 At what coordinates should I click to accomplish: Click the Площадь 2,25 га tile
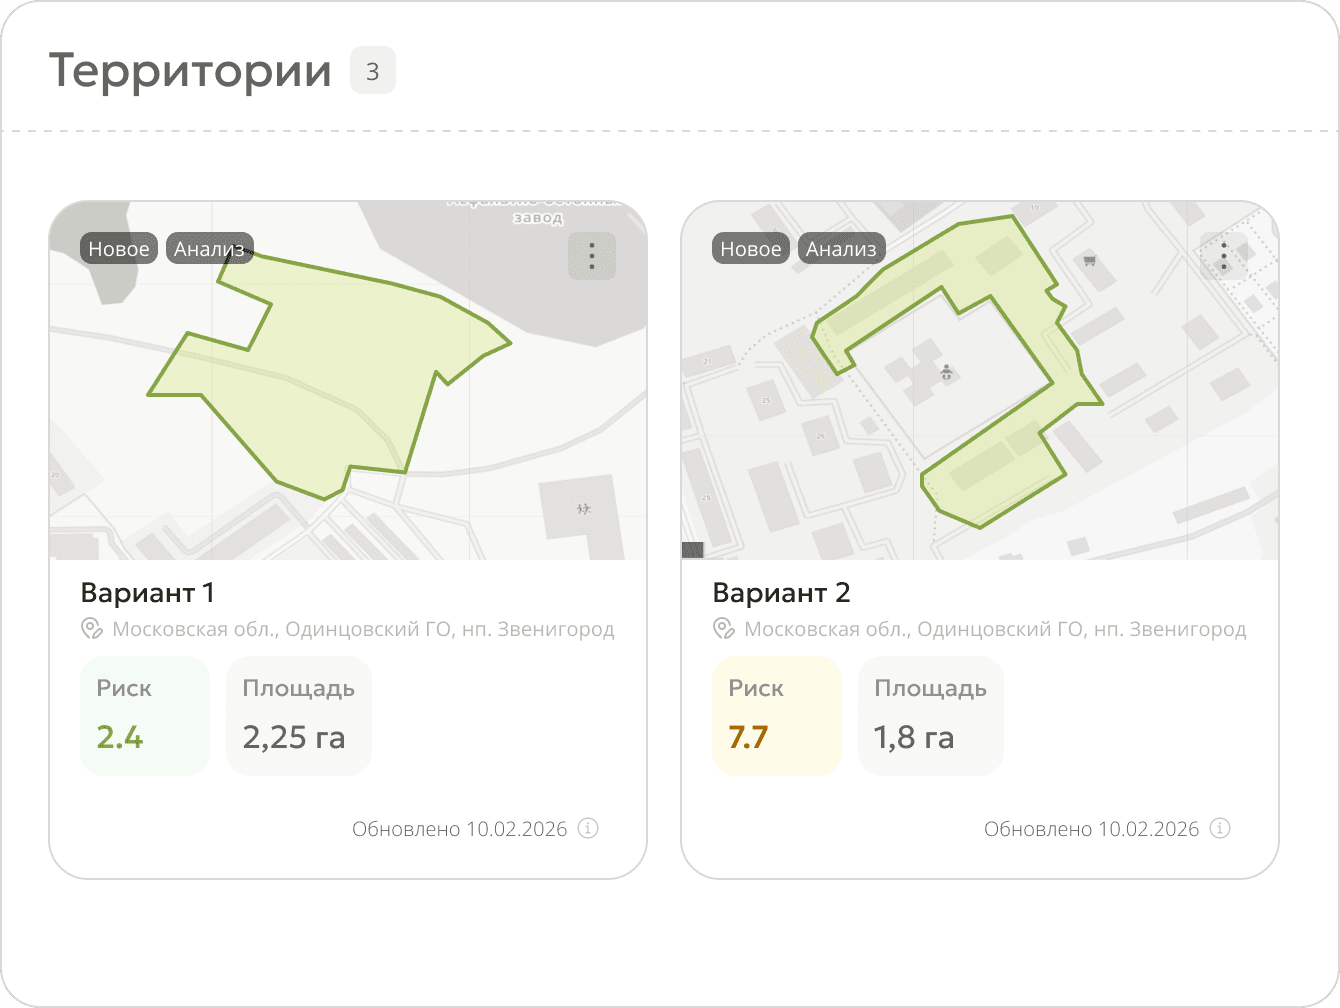coord(299,716)
